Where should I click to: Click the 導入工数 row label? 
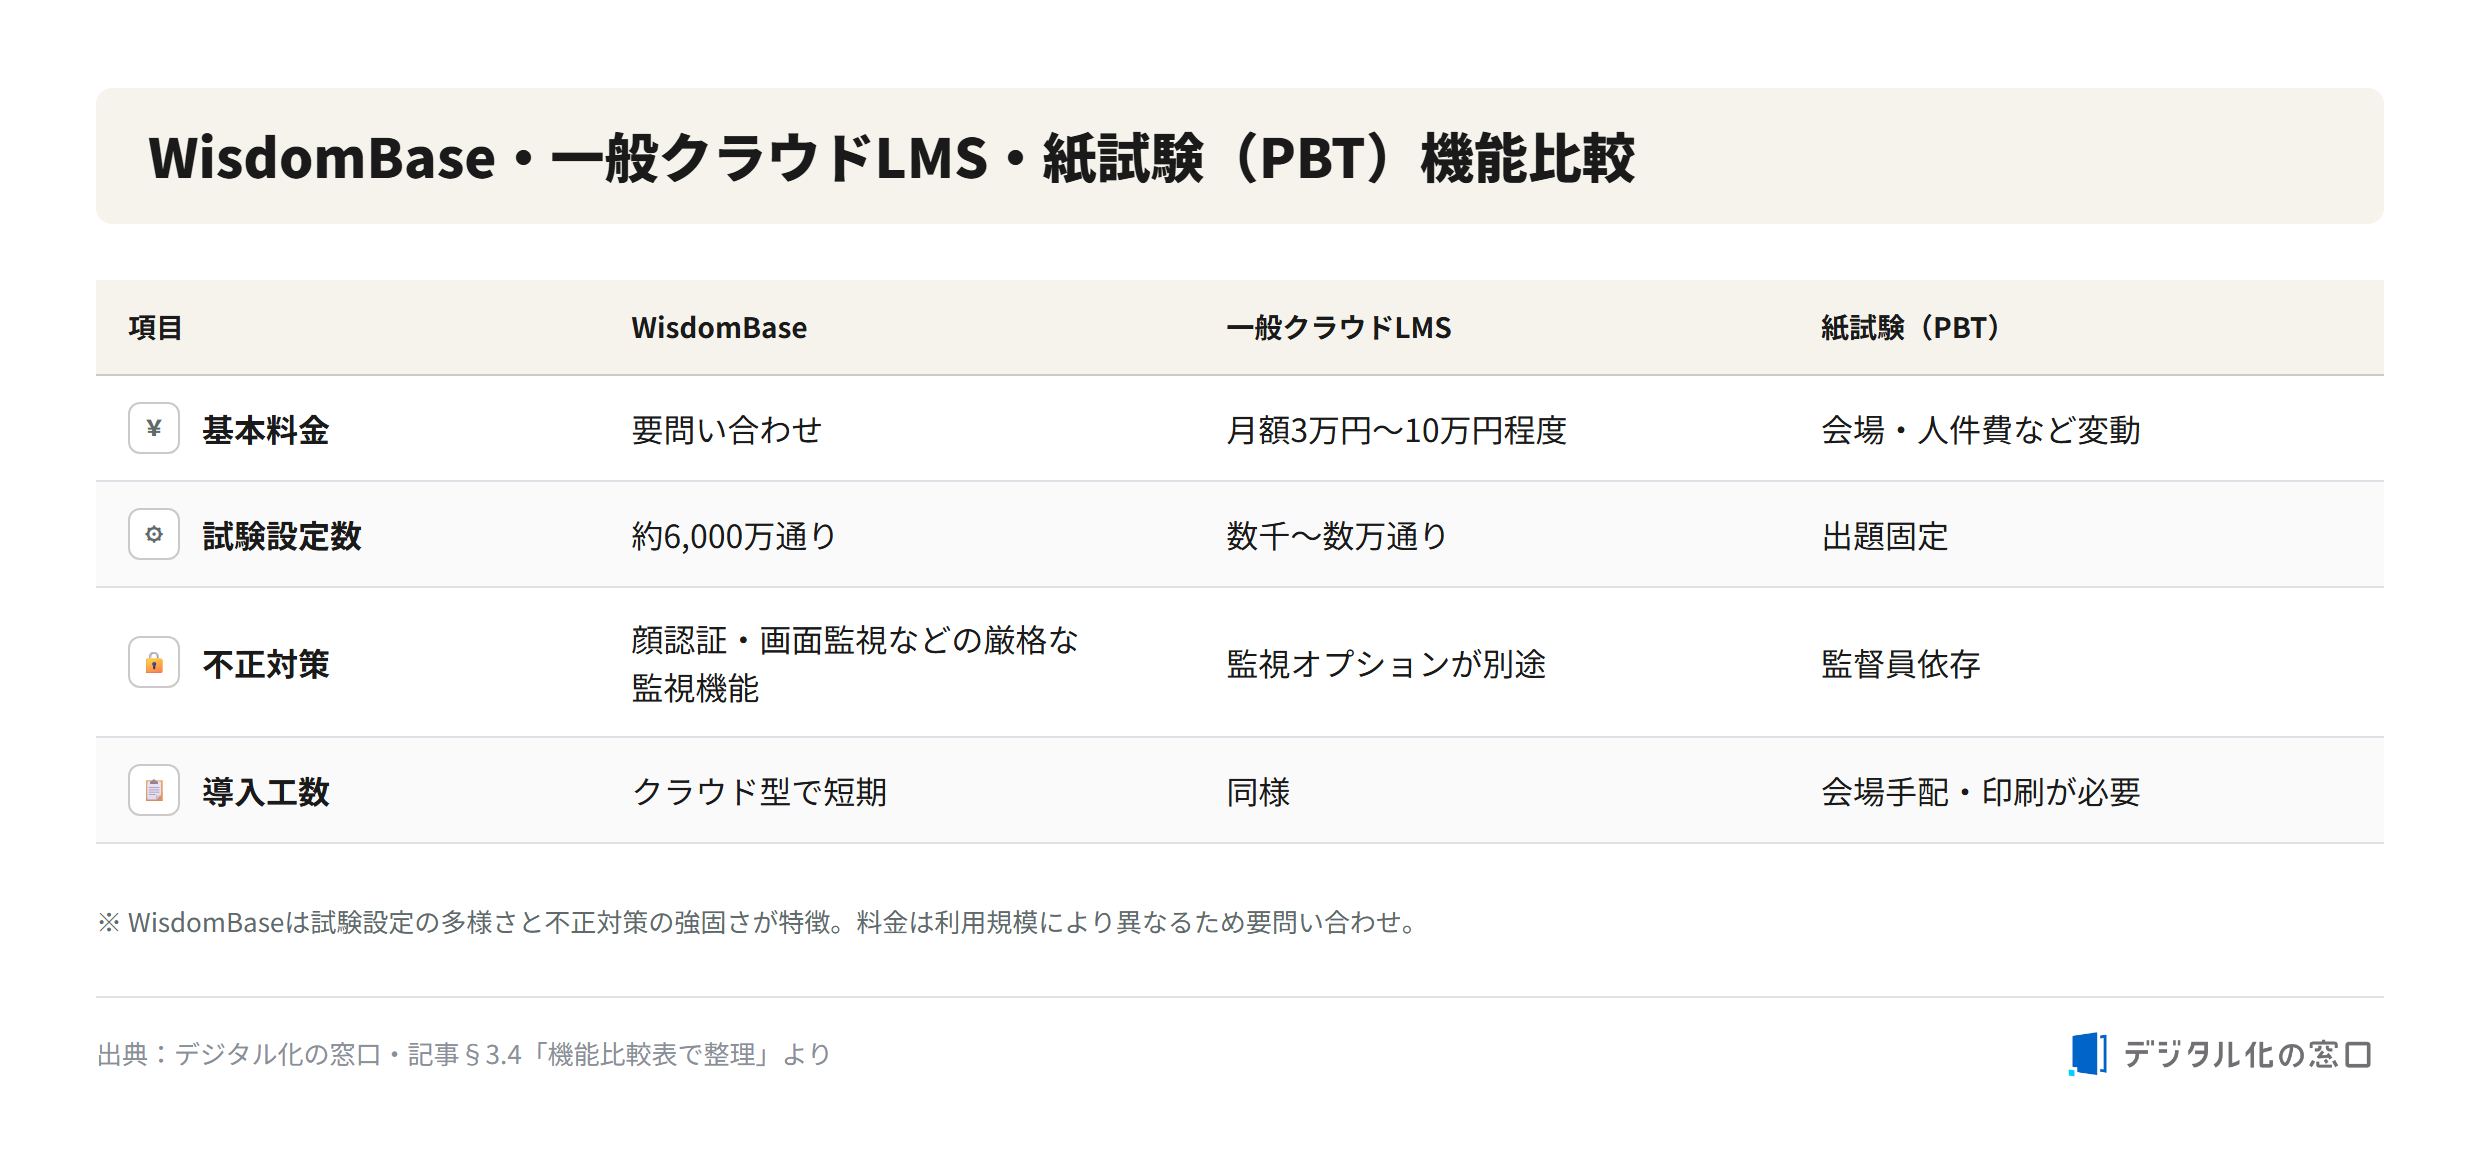[x=266, y=792]
